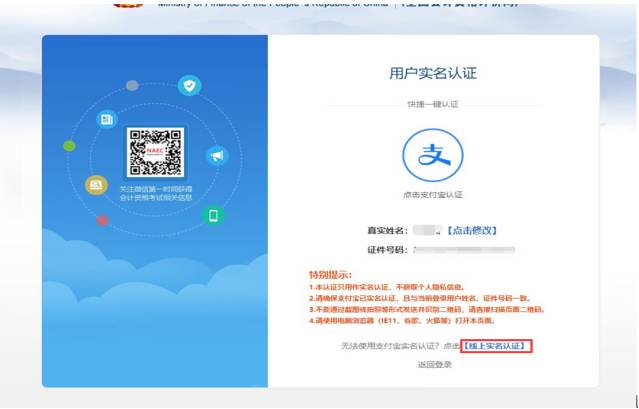This screenshot has width=639, height=409.
Task: Click the green dot on orbit
Action: [69, 146]
